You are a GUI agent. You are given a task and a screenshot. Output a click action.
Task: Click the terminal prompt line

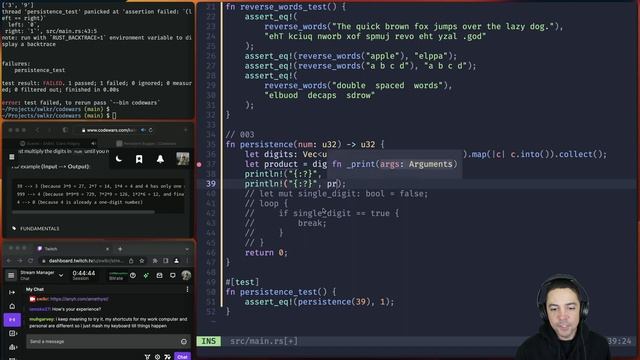point(59,116)
